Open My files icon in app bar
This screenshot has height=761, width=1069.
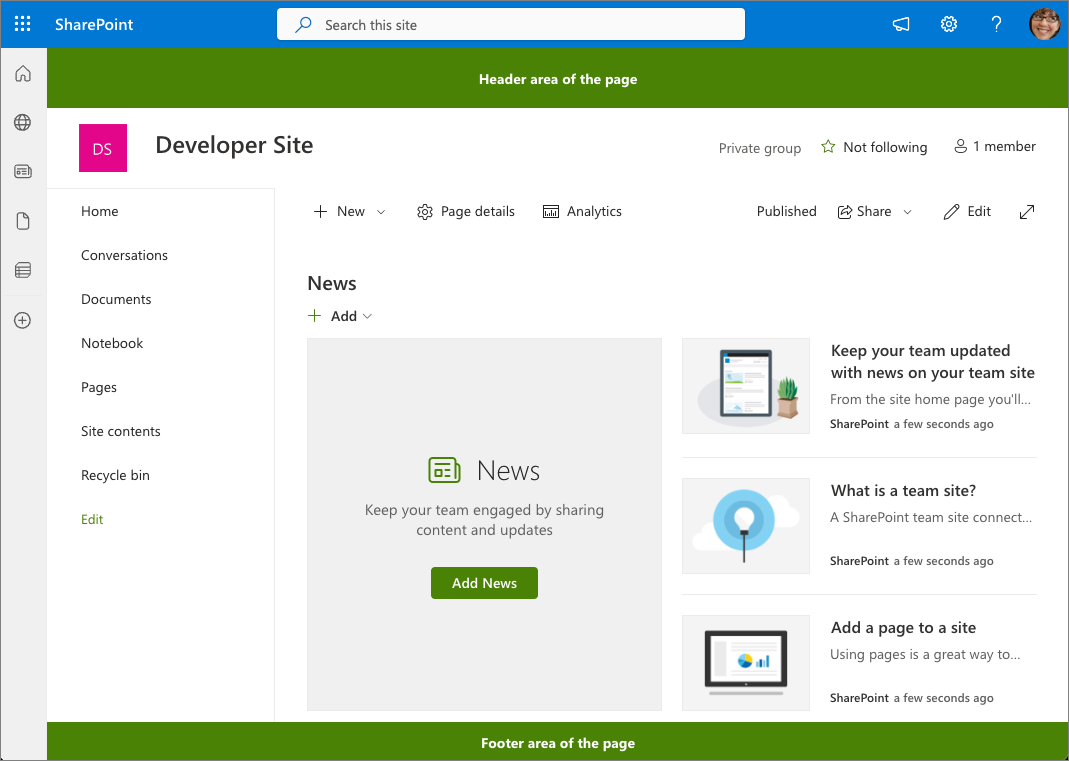[x=23, y=221]
